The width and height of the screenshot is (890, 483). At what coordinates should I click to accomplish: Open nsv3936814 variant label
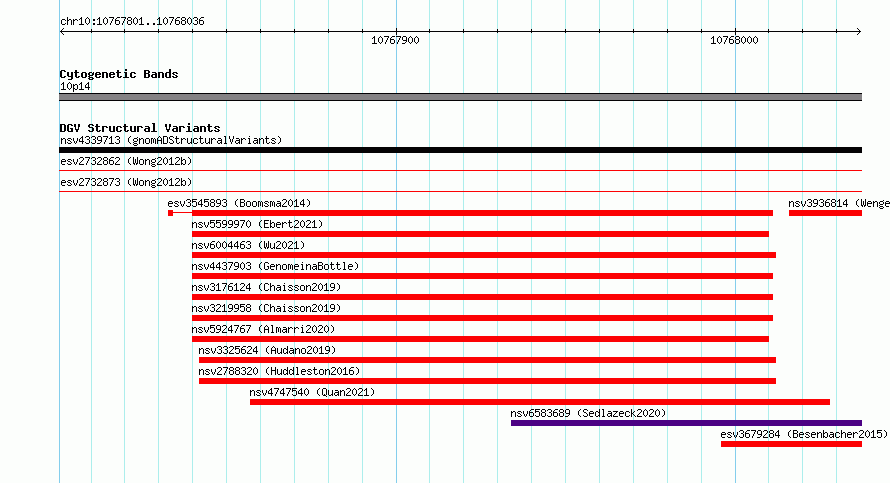point(839,203)
